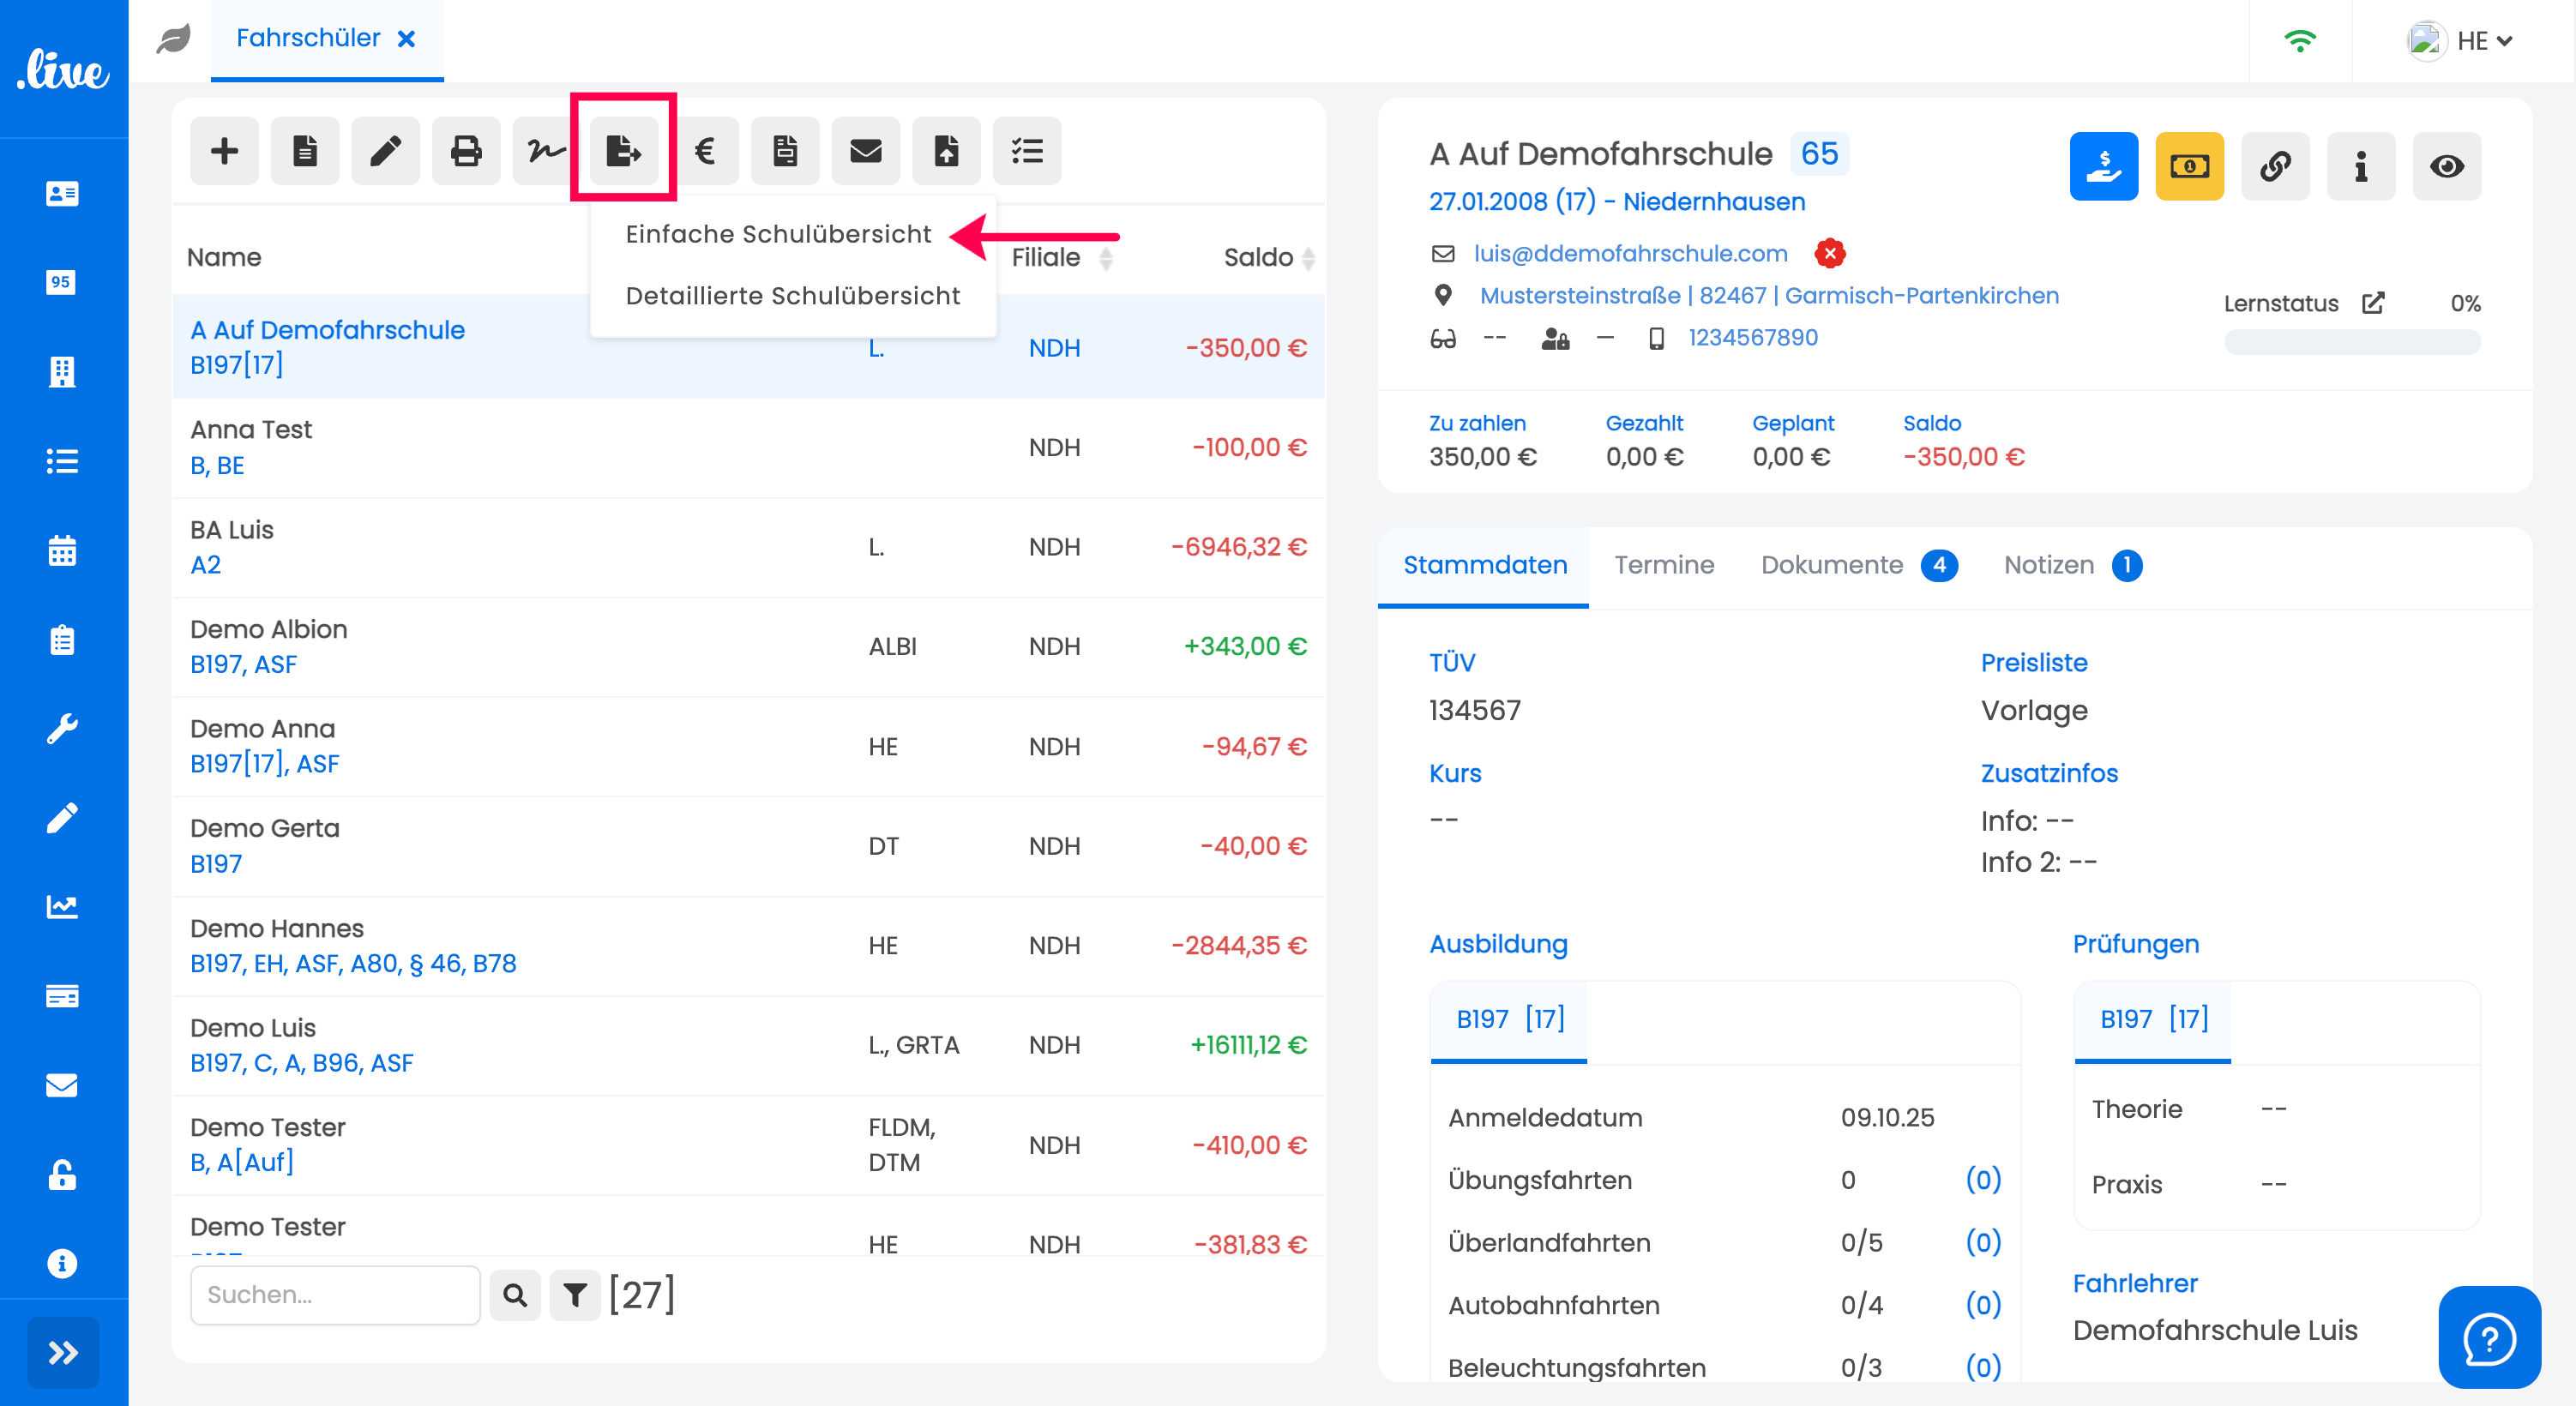Open the filter funnel next to search
This screenshot has width=2576, height=1406.
(575, 1295)
